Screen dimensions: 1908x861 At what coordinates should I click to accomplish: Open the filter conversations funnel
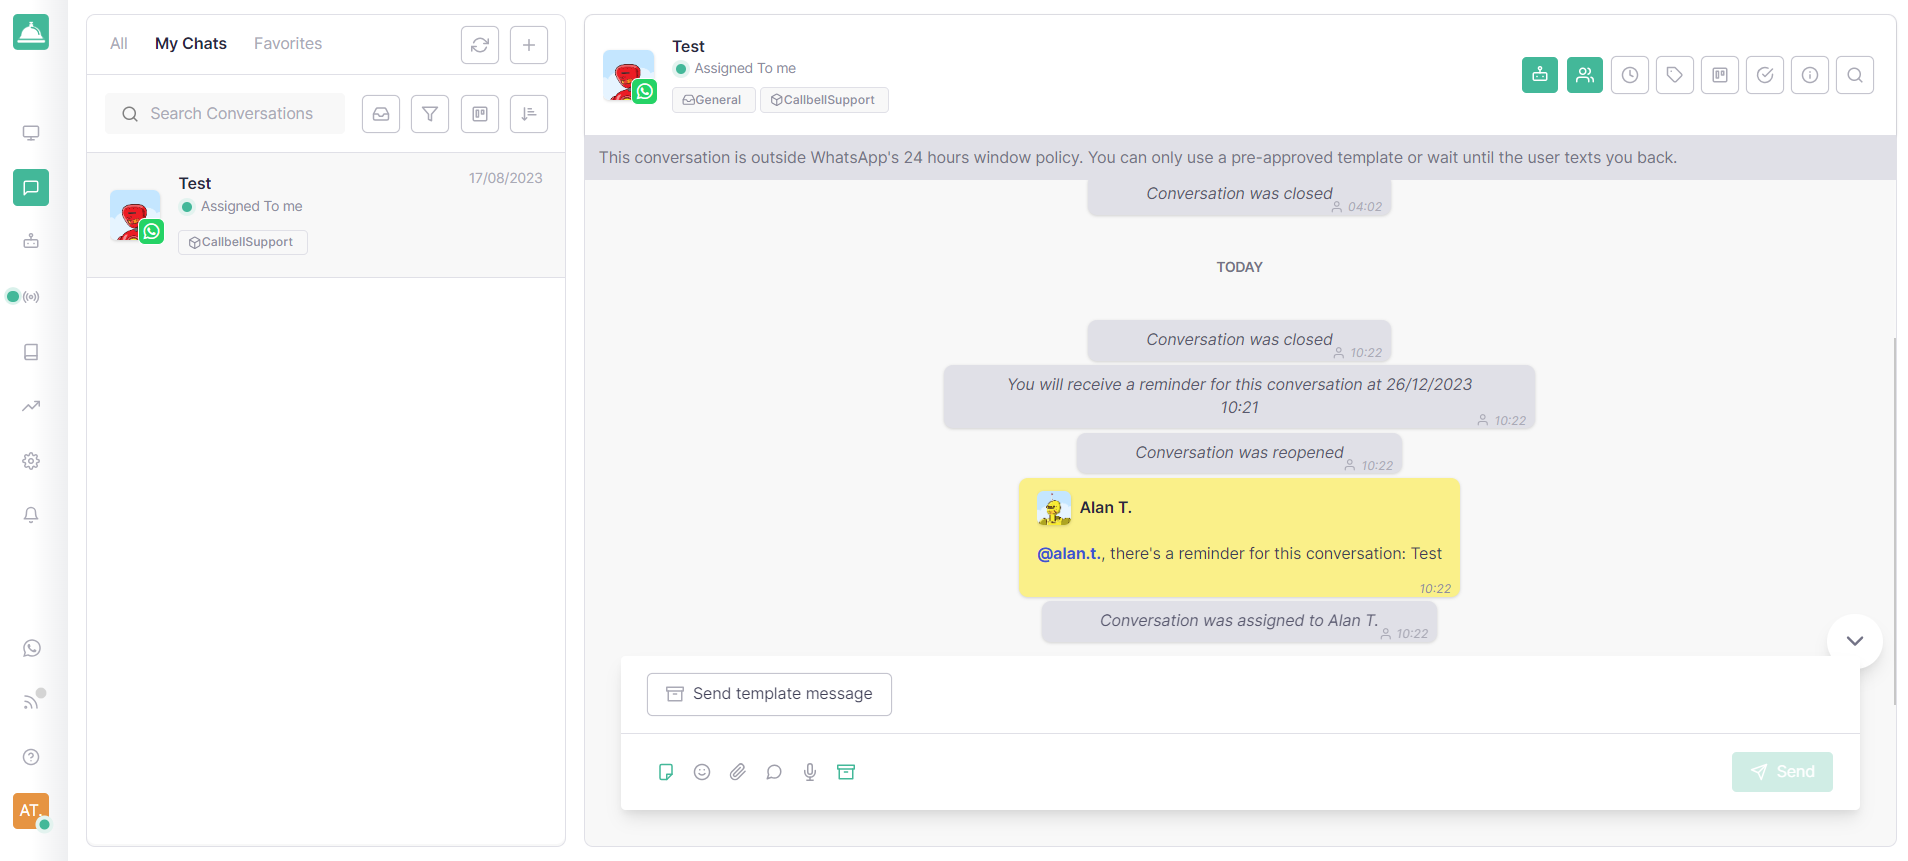point(430,114)
